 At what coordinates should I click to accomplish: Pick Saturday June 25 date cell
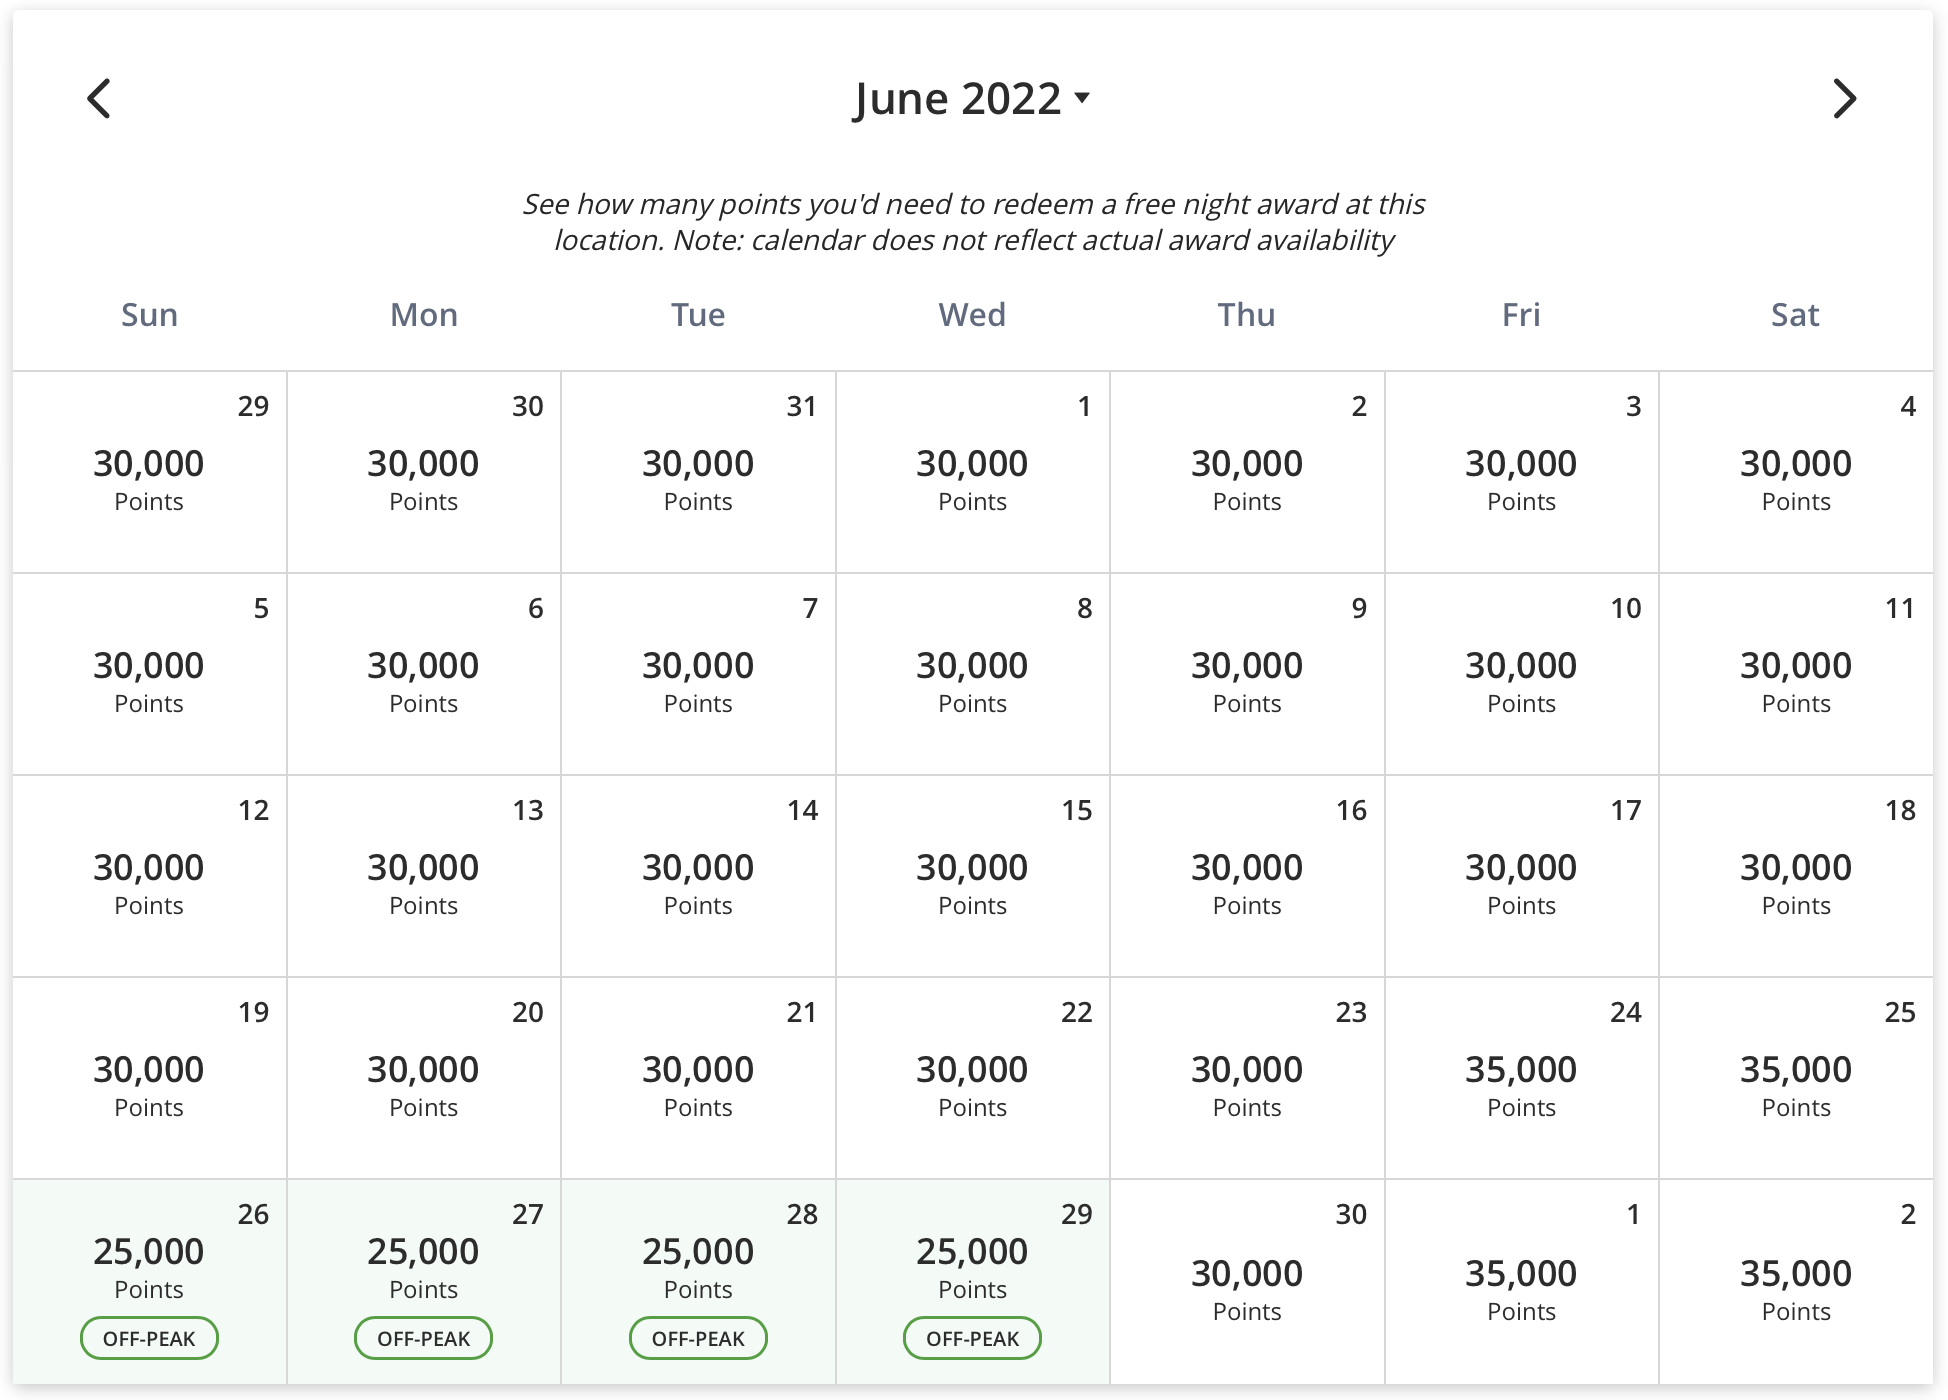1796,1078
